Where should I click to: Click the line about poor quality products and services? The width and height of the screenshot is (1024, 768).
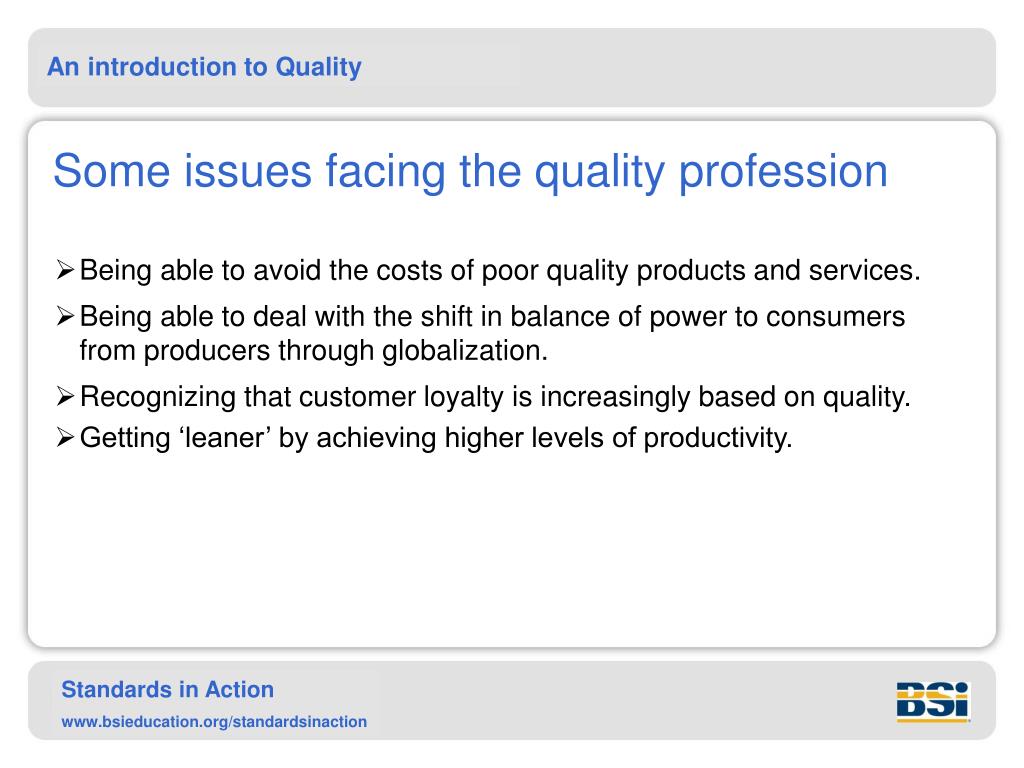(500, 270)
